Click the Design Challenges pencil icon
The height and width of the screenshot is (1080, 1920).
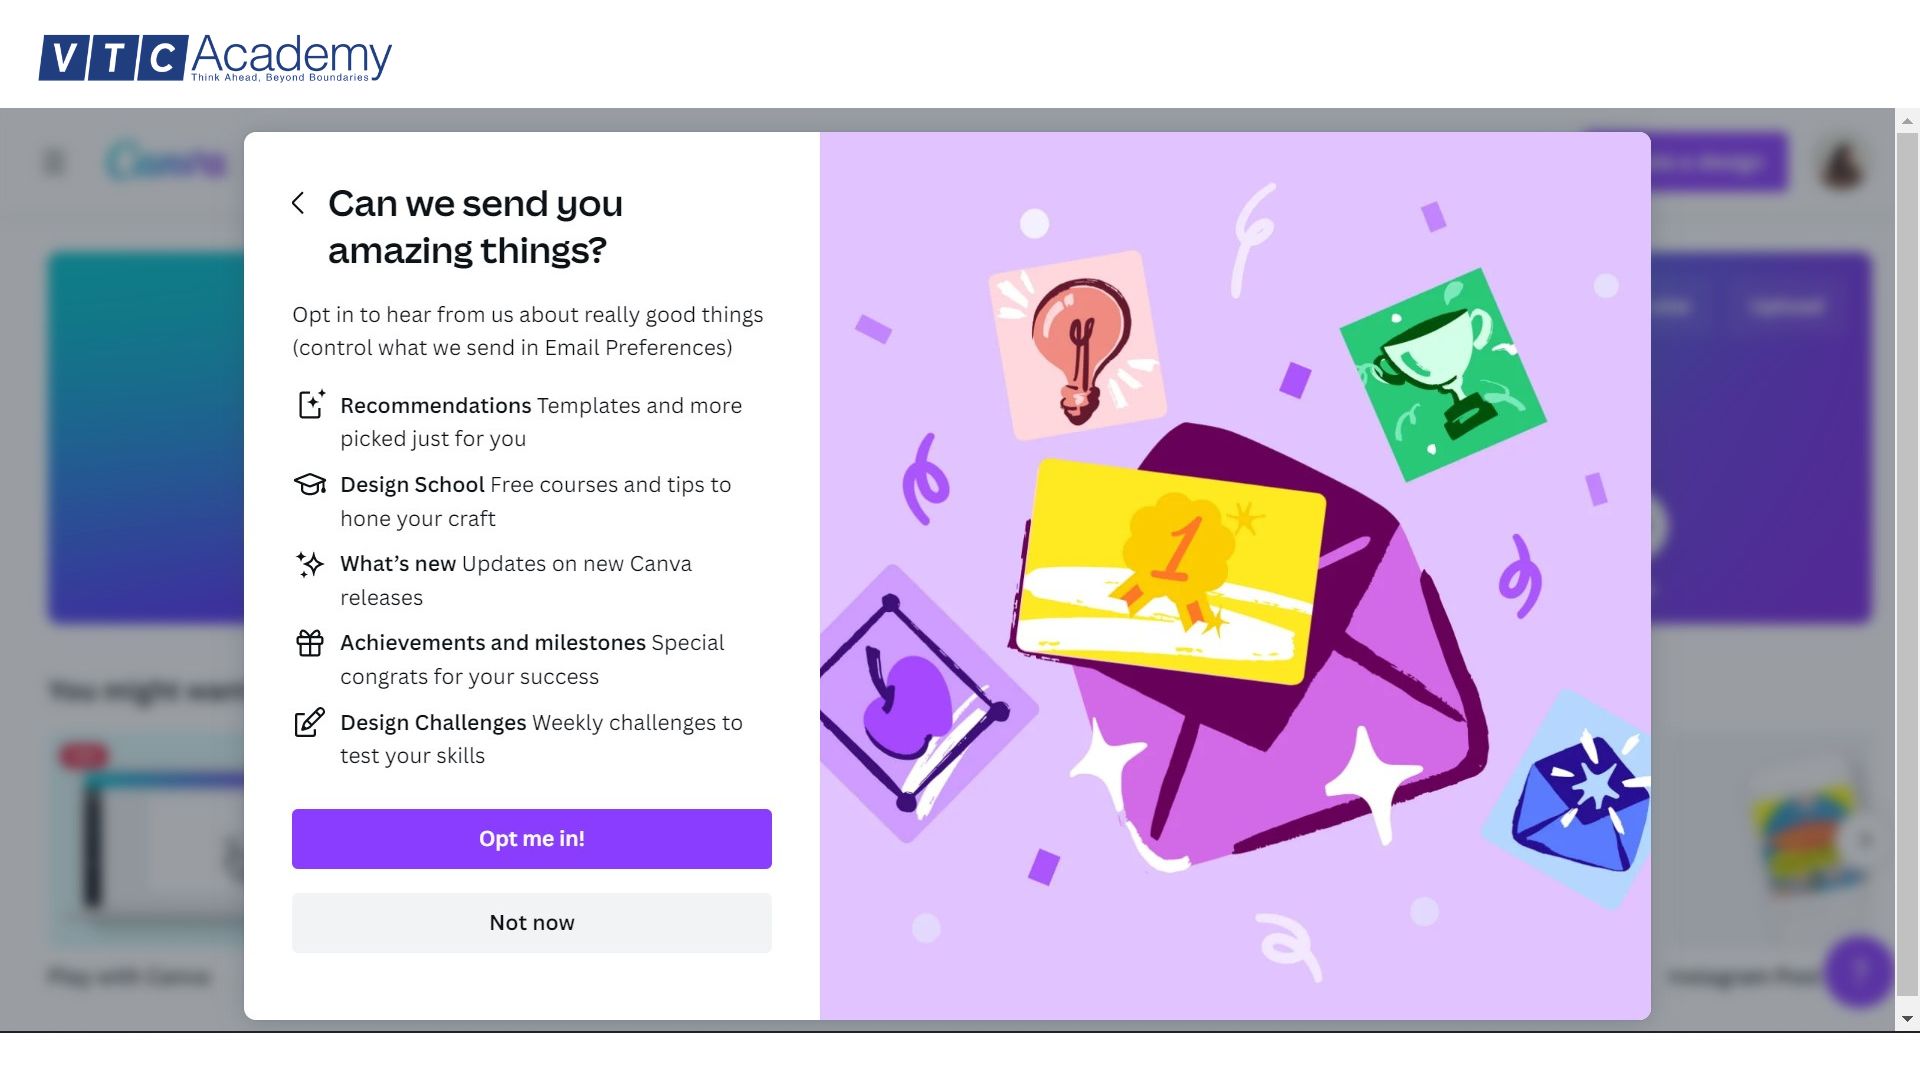(310, 722)
